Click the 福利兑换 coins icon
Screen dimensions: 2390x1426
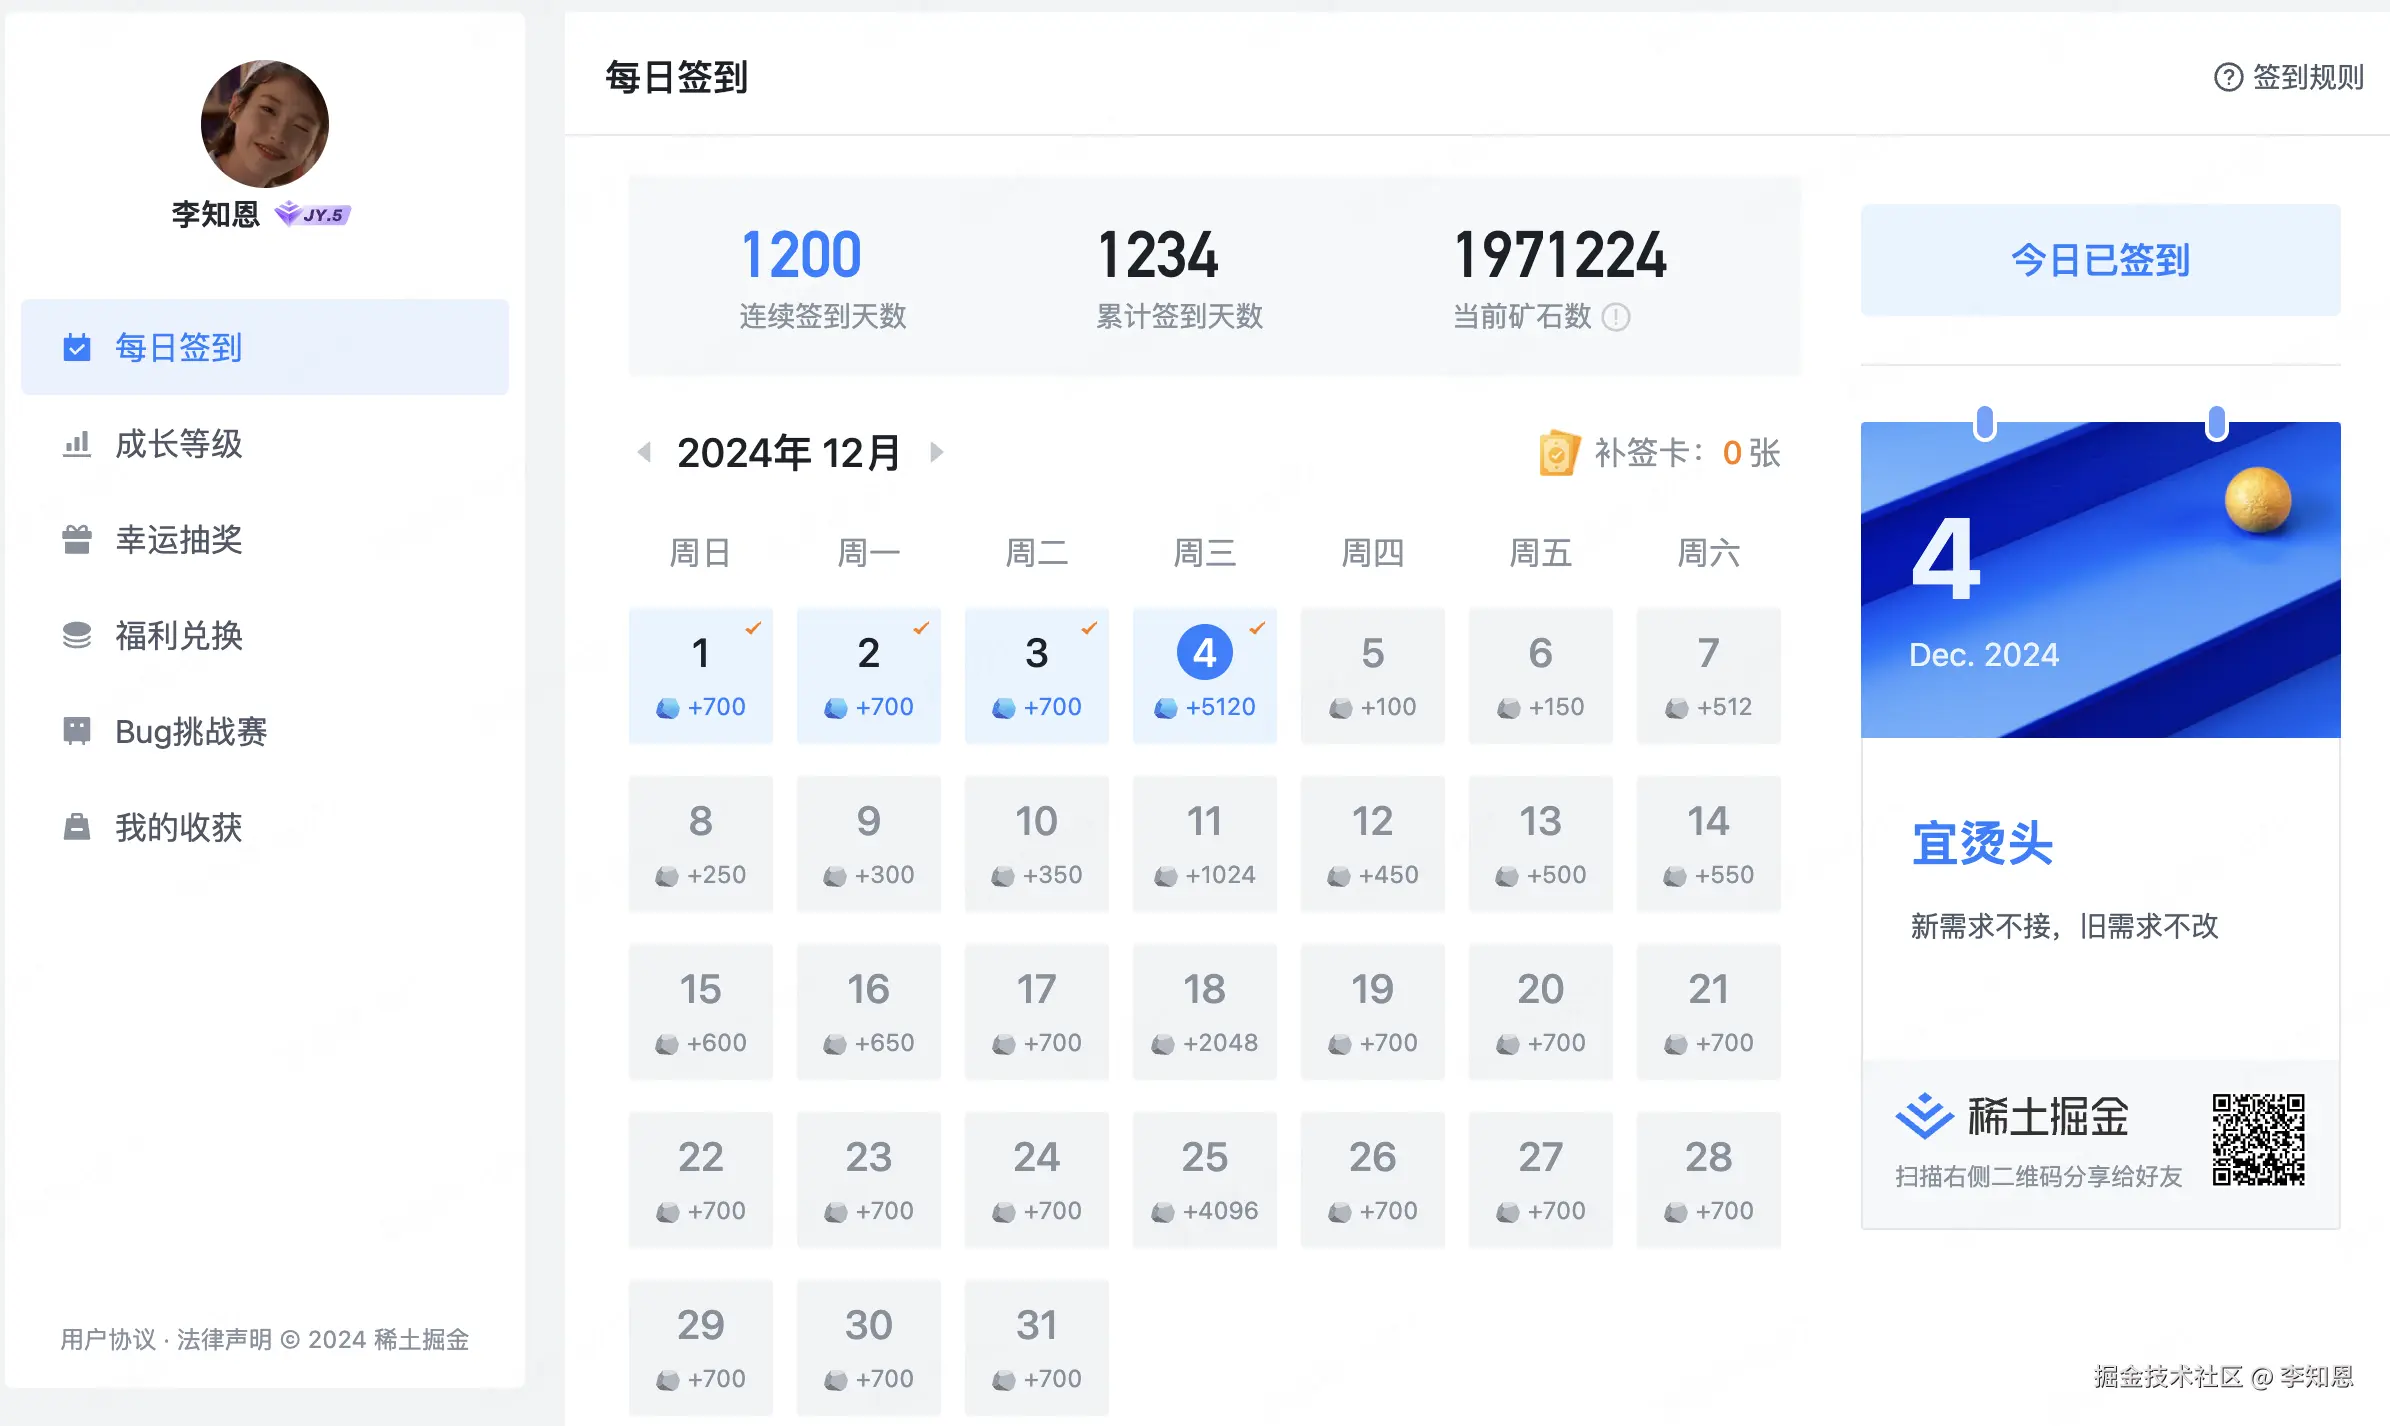(77, 635)
